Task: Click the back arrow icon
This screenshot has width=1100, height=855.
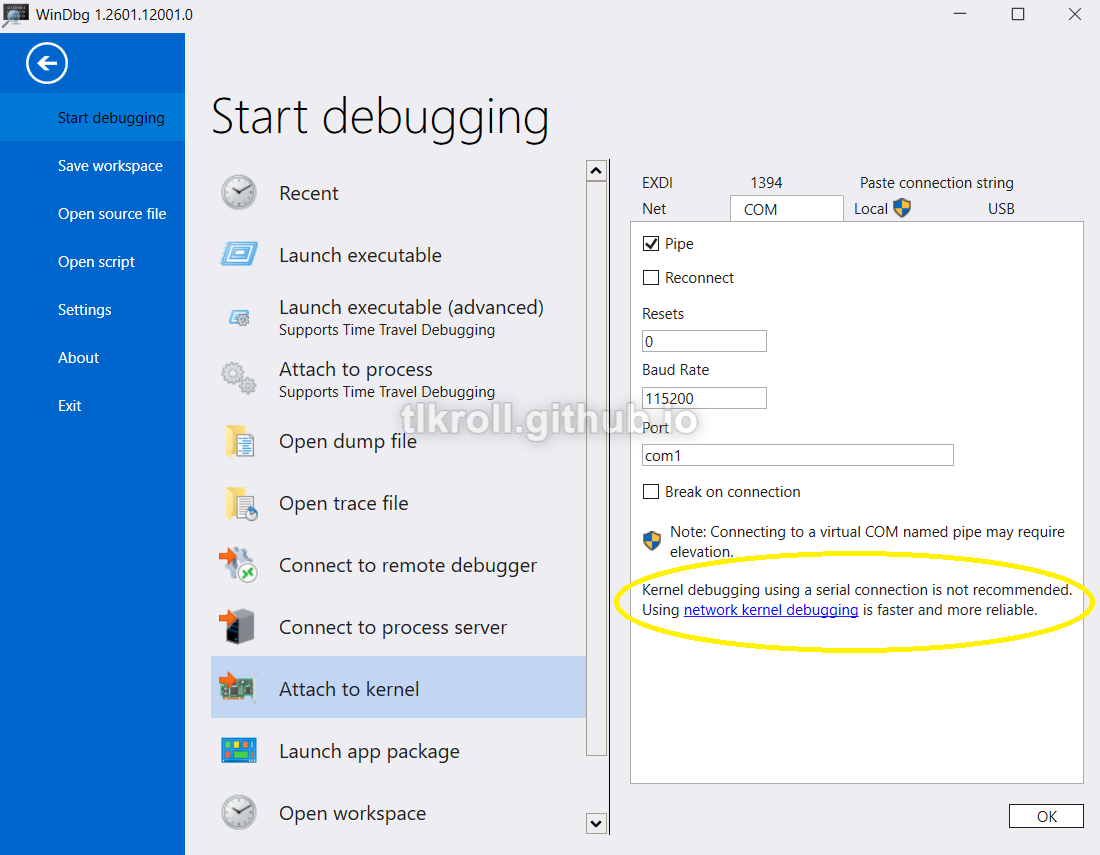Action: point(47,64)
